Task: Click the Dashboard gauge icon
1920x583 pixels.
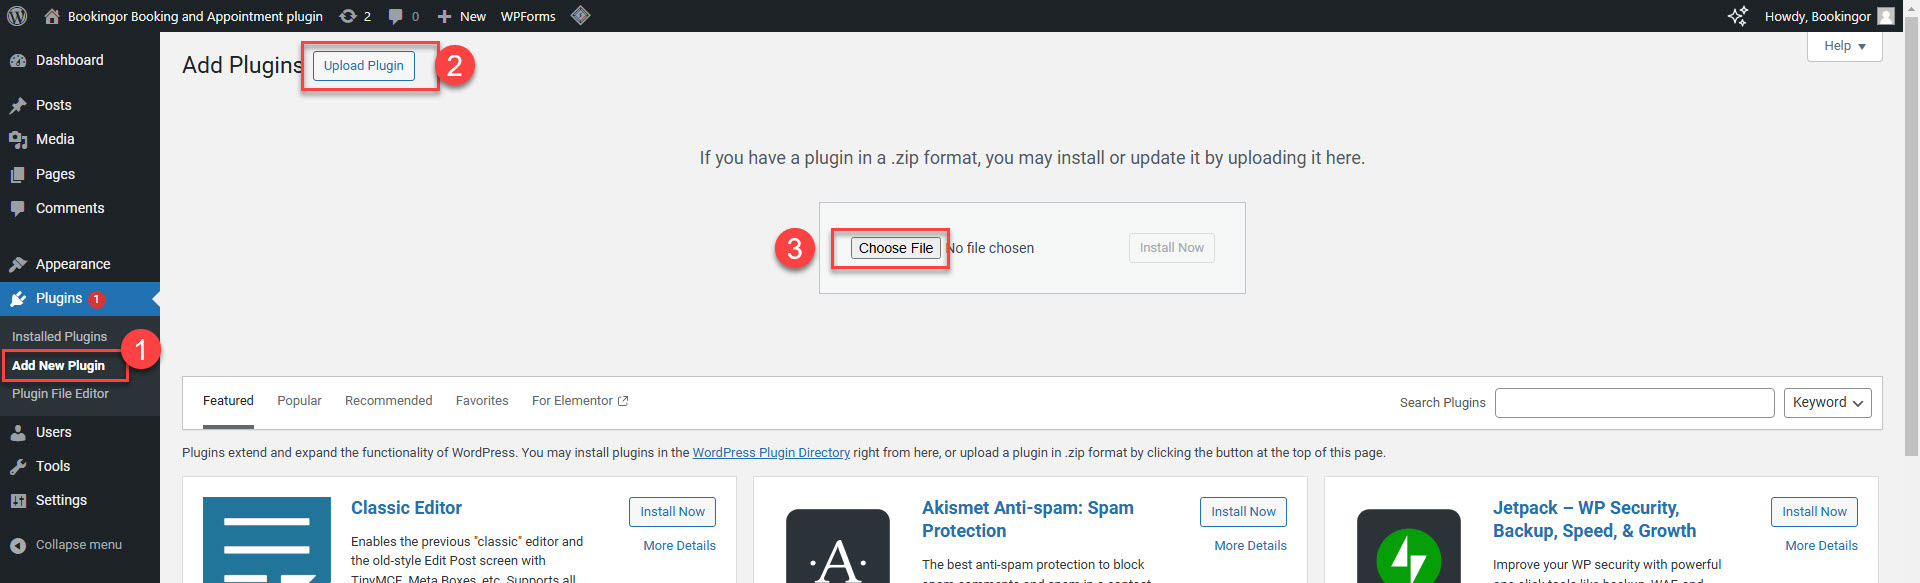Action: pyautogui.click(x=18, y=61)
